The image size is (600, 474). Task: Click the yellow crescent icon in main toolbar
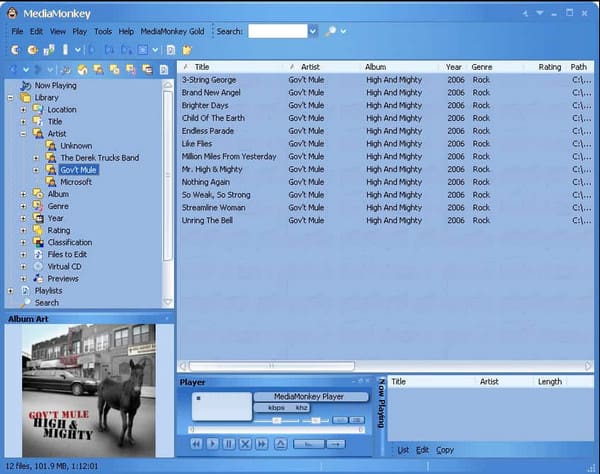[15, 50]
